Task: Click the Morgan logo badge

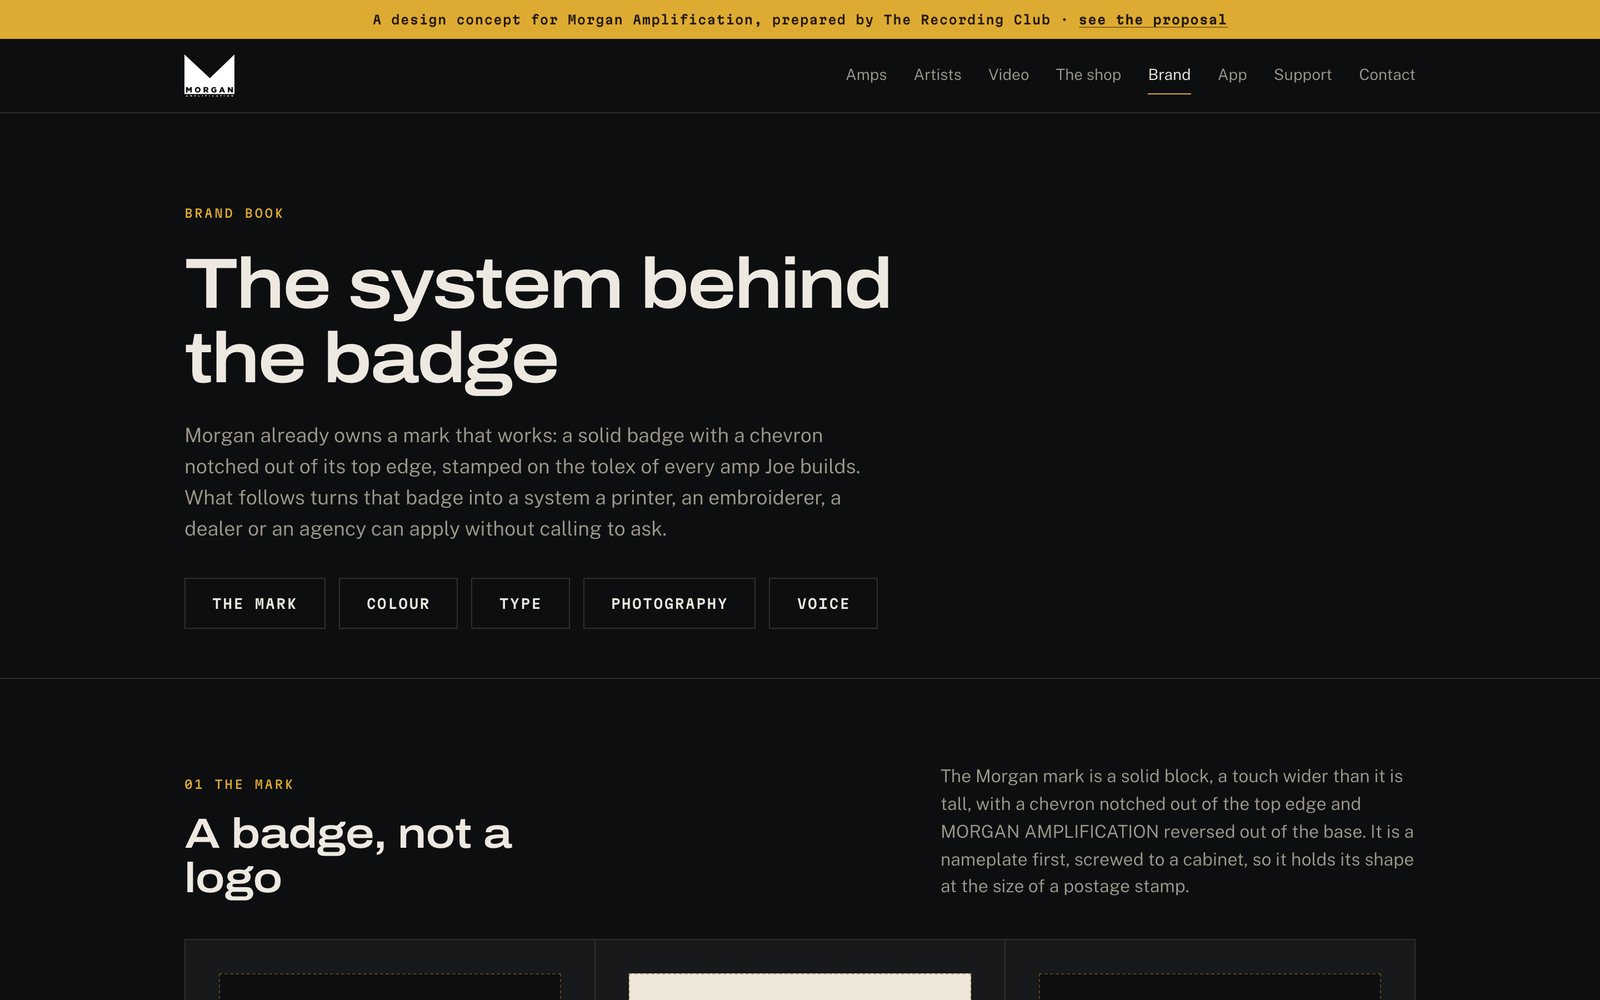Action: pos(209,75)
